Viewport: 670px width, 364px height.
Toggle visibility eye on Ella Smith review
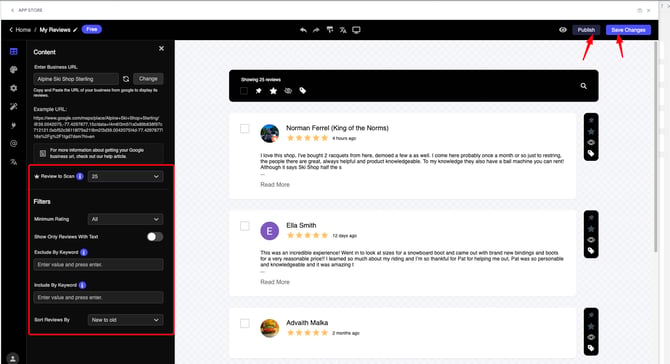point(591,240)
